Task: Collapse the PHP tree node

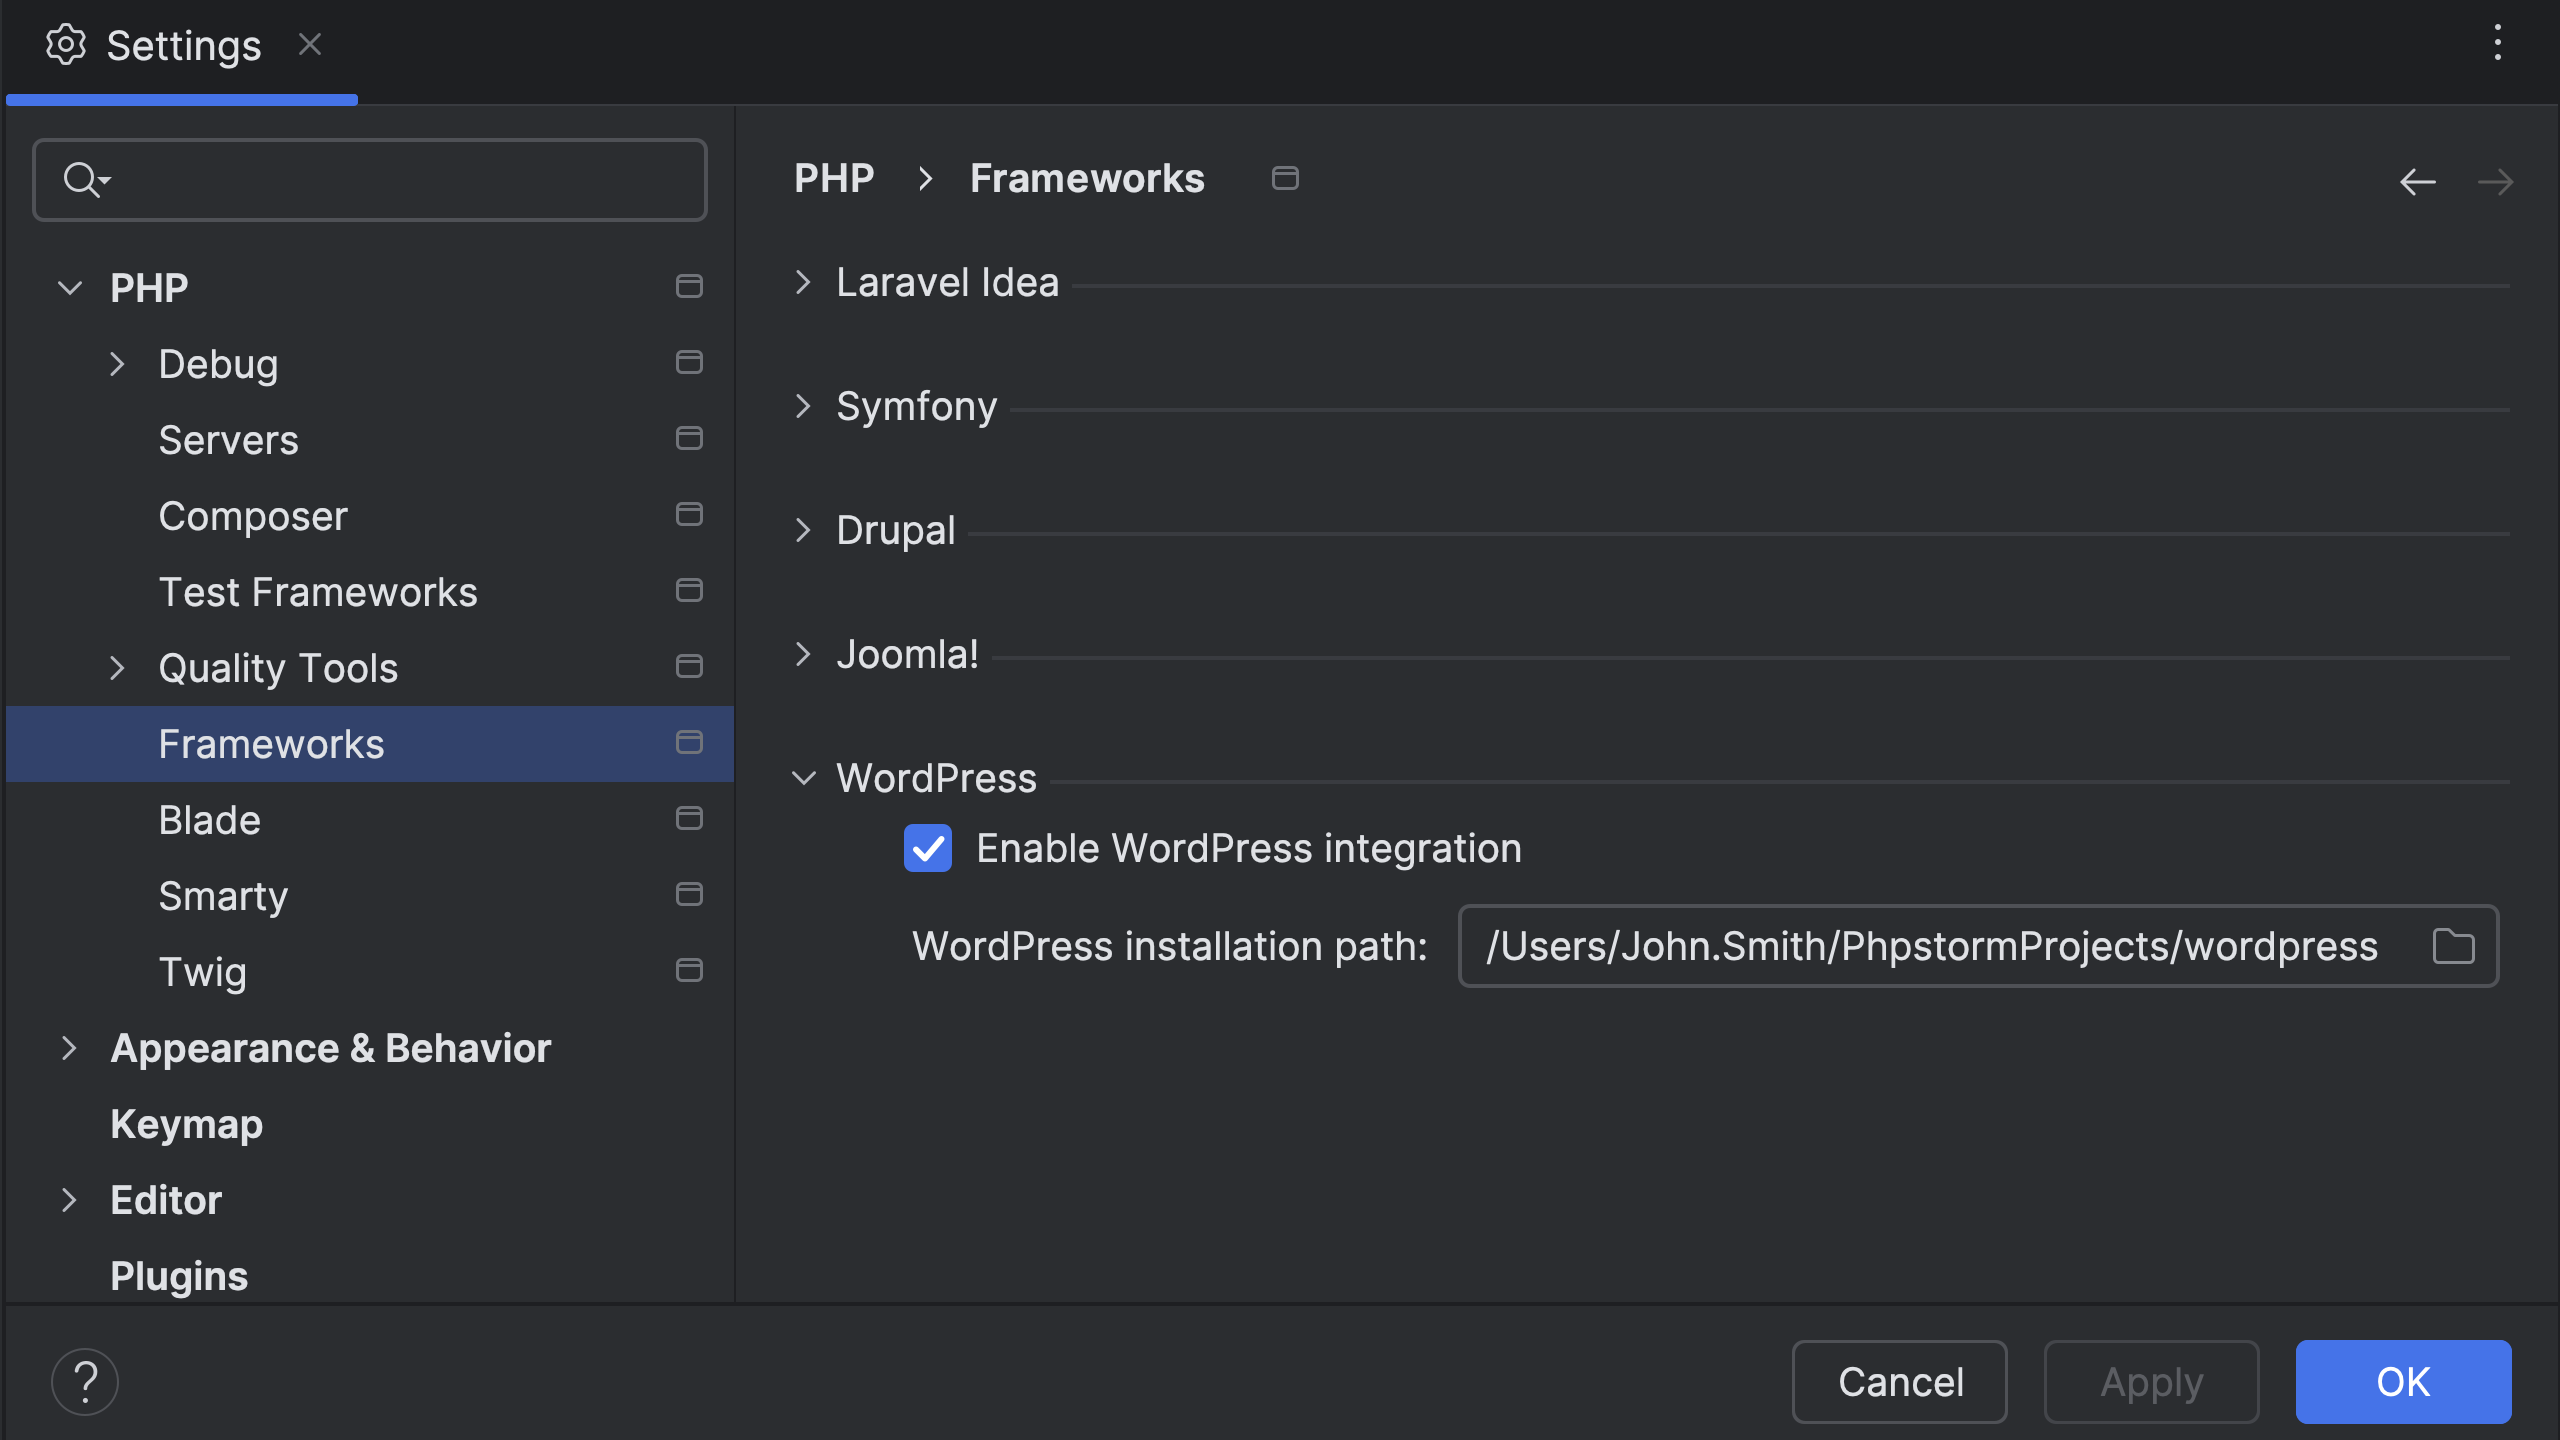Action: 70,288
